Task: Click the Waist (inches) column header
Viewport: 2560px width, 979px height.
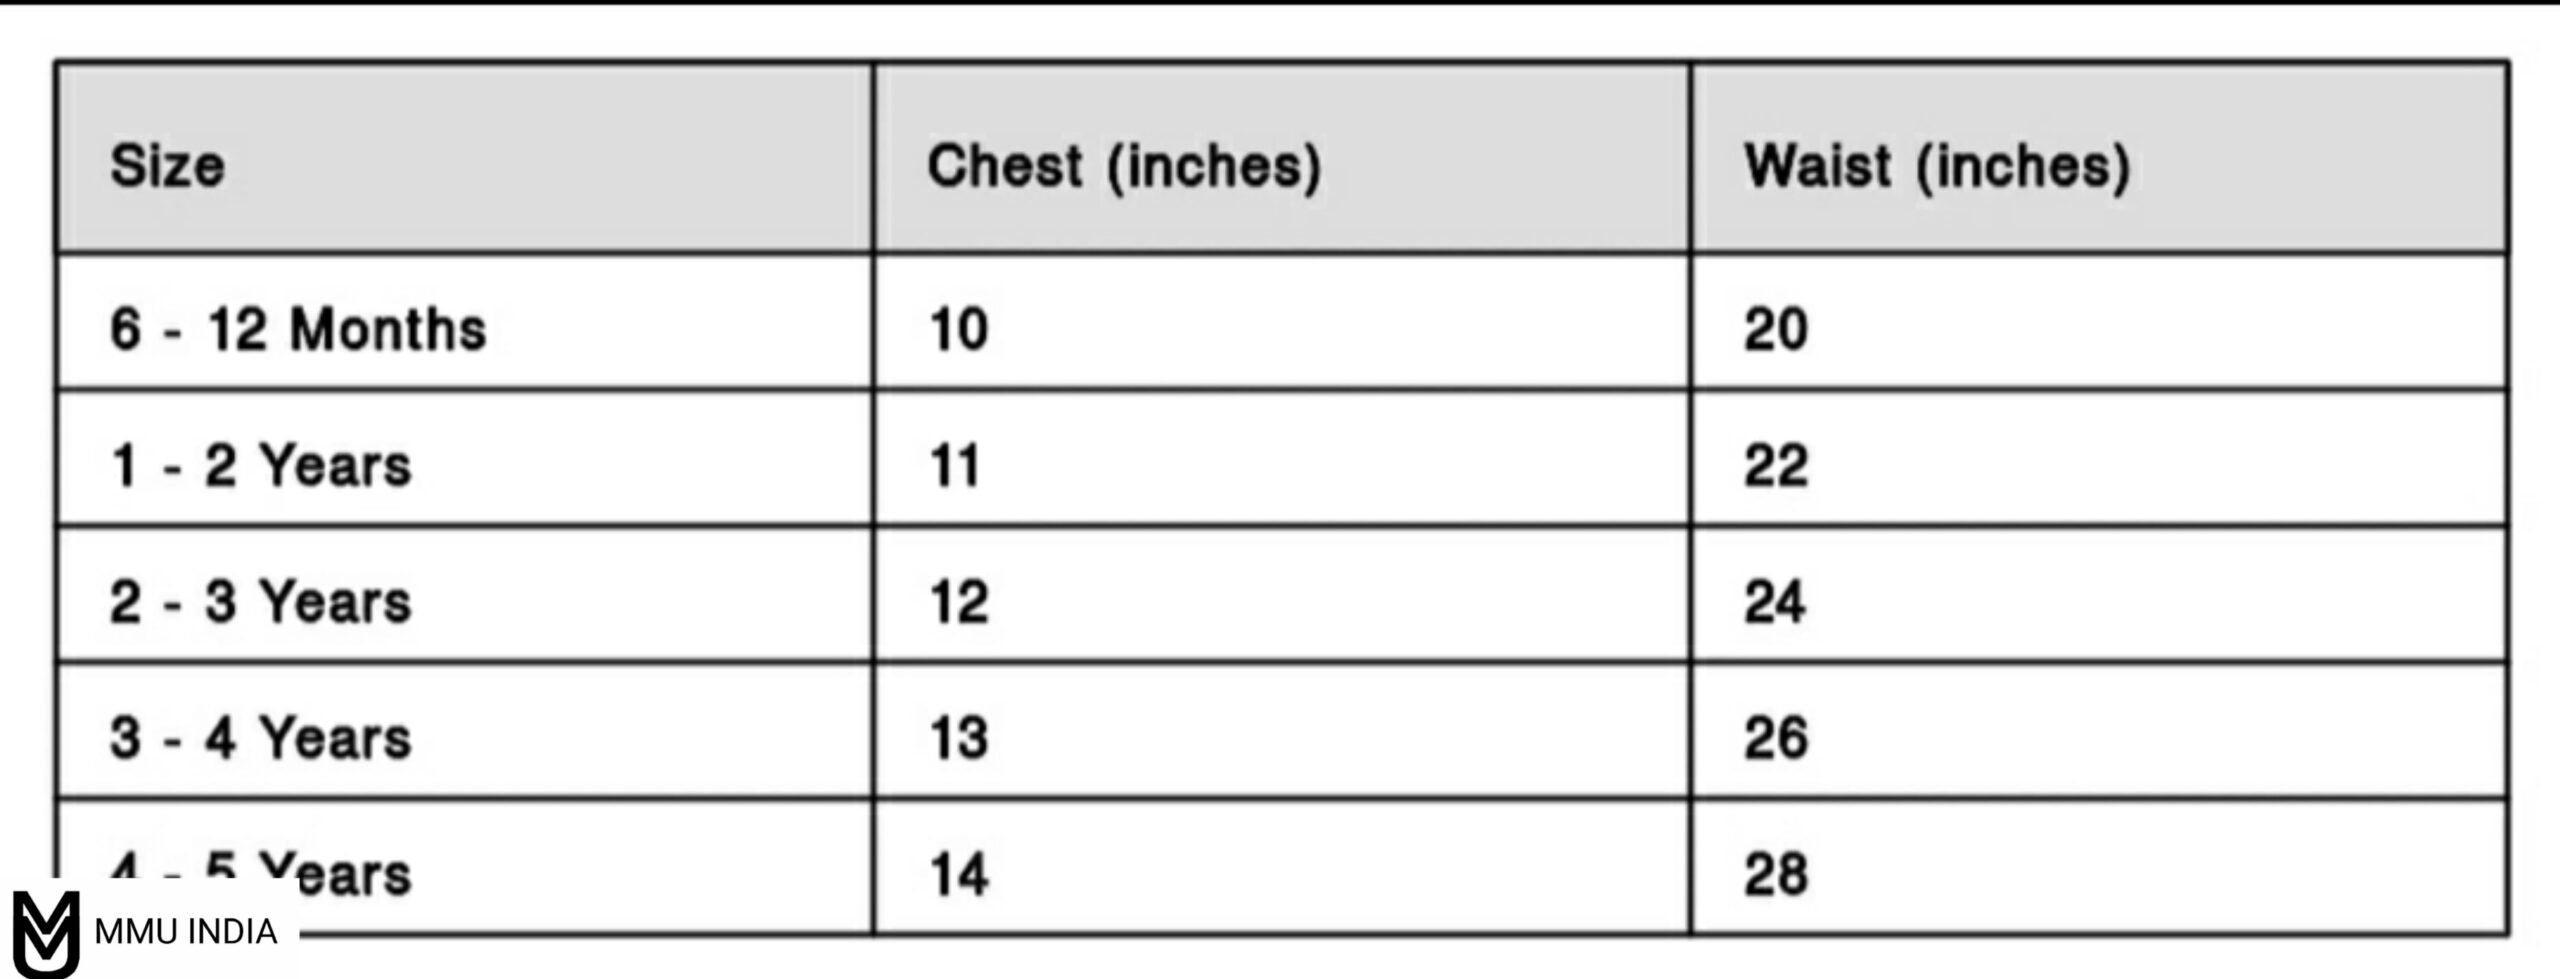Action: click(1936, 165)
